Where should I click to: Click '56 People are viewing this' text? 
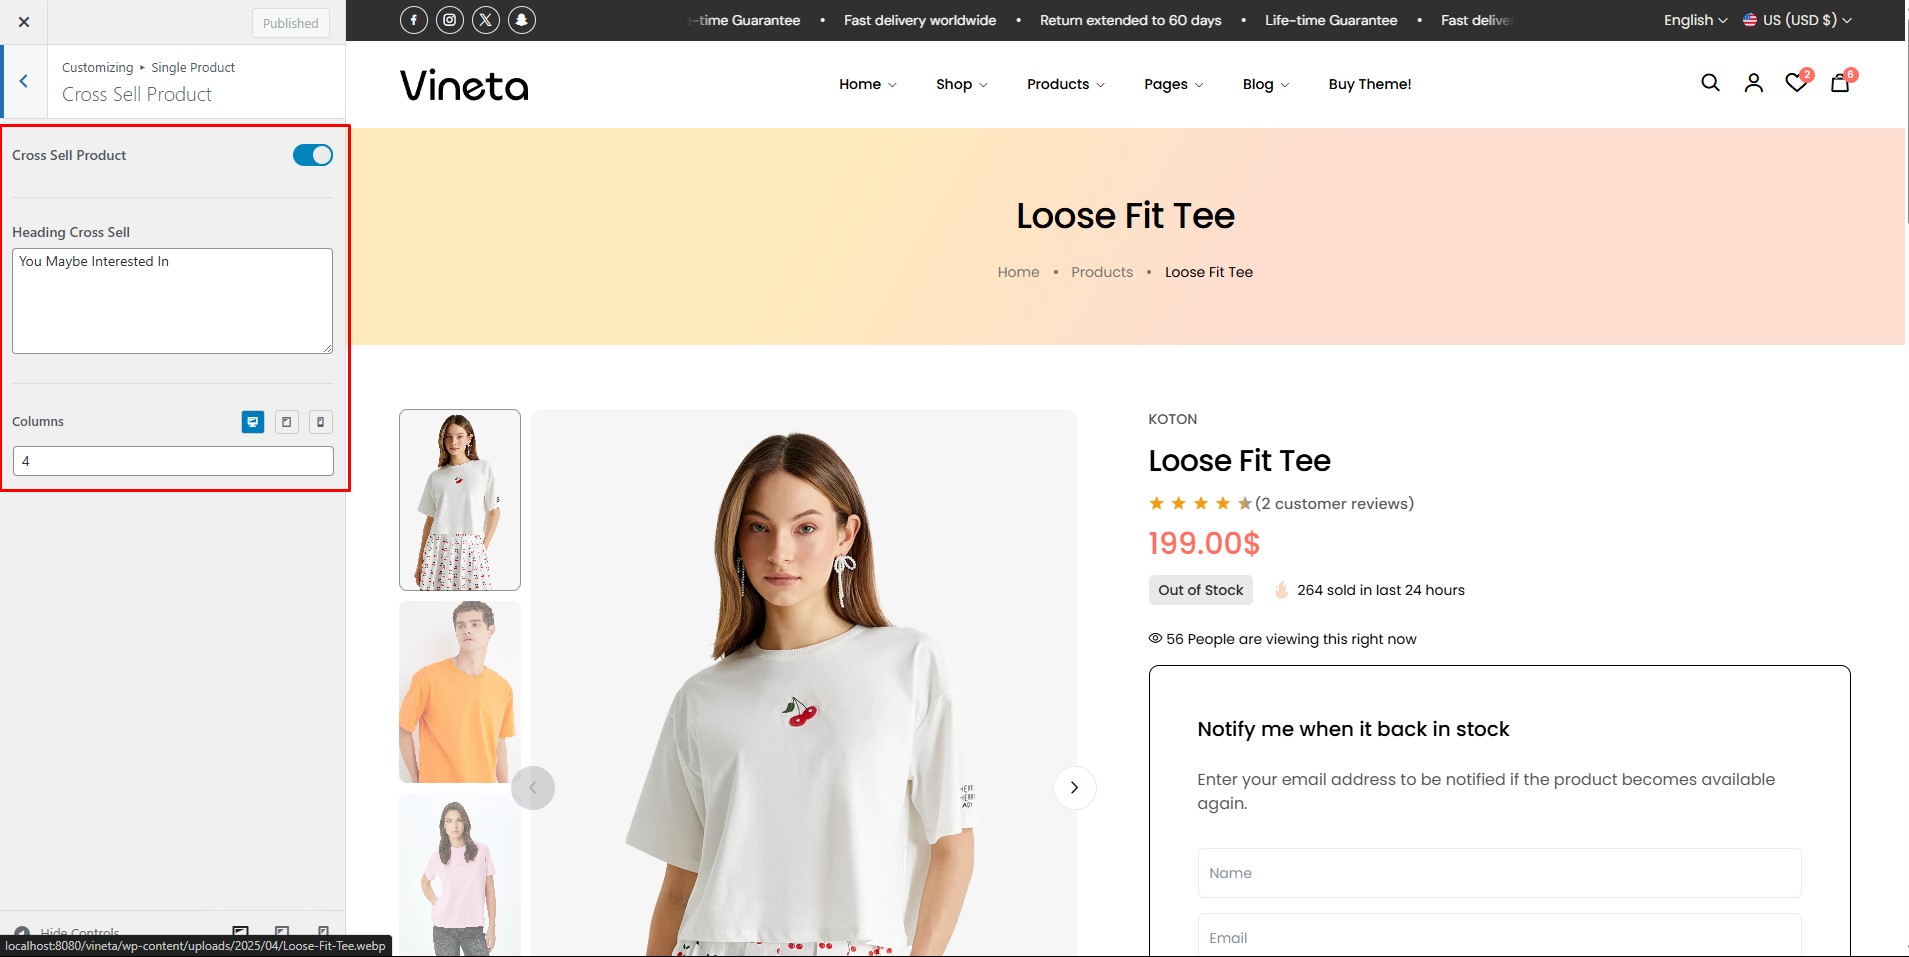[1290, 639]
